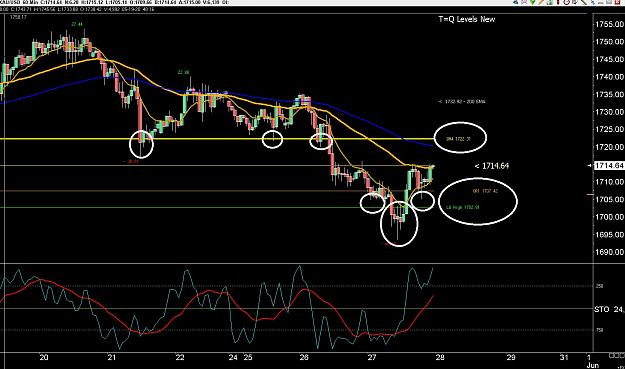Click the clock icon in the top toolbar
Viewport: 625px width, 369px height.
(566, 2)
